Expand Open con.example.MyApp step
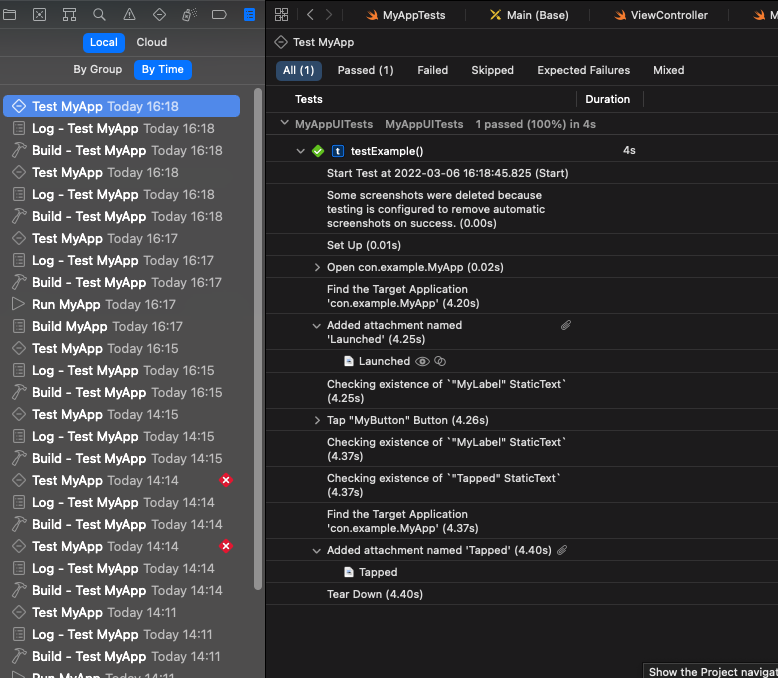Viewport: 778px width, 678px height. [317, 268]
